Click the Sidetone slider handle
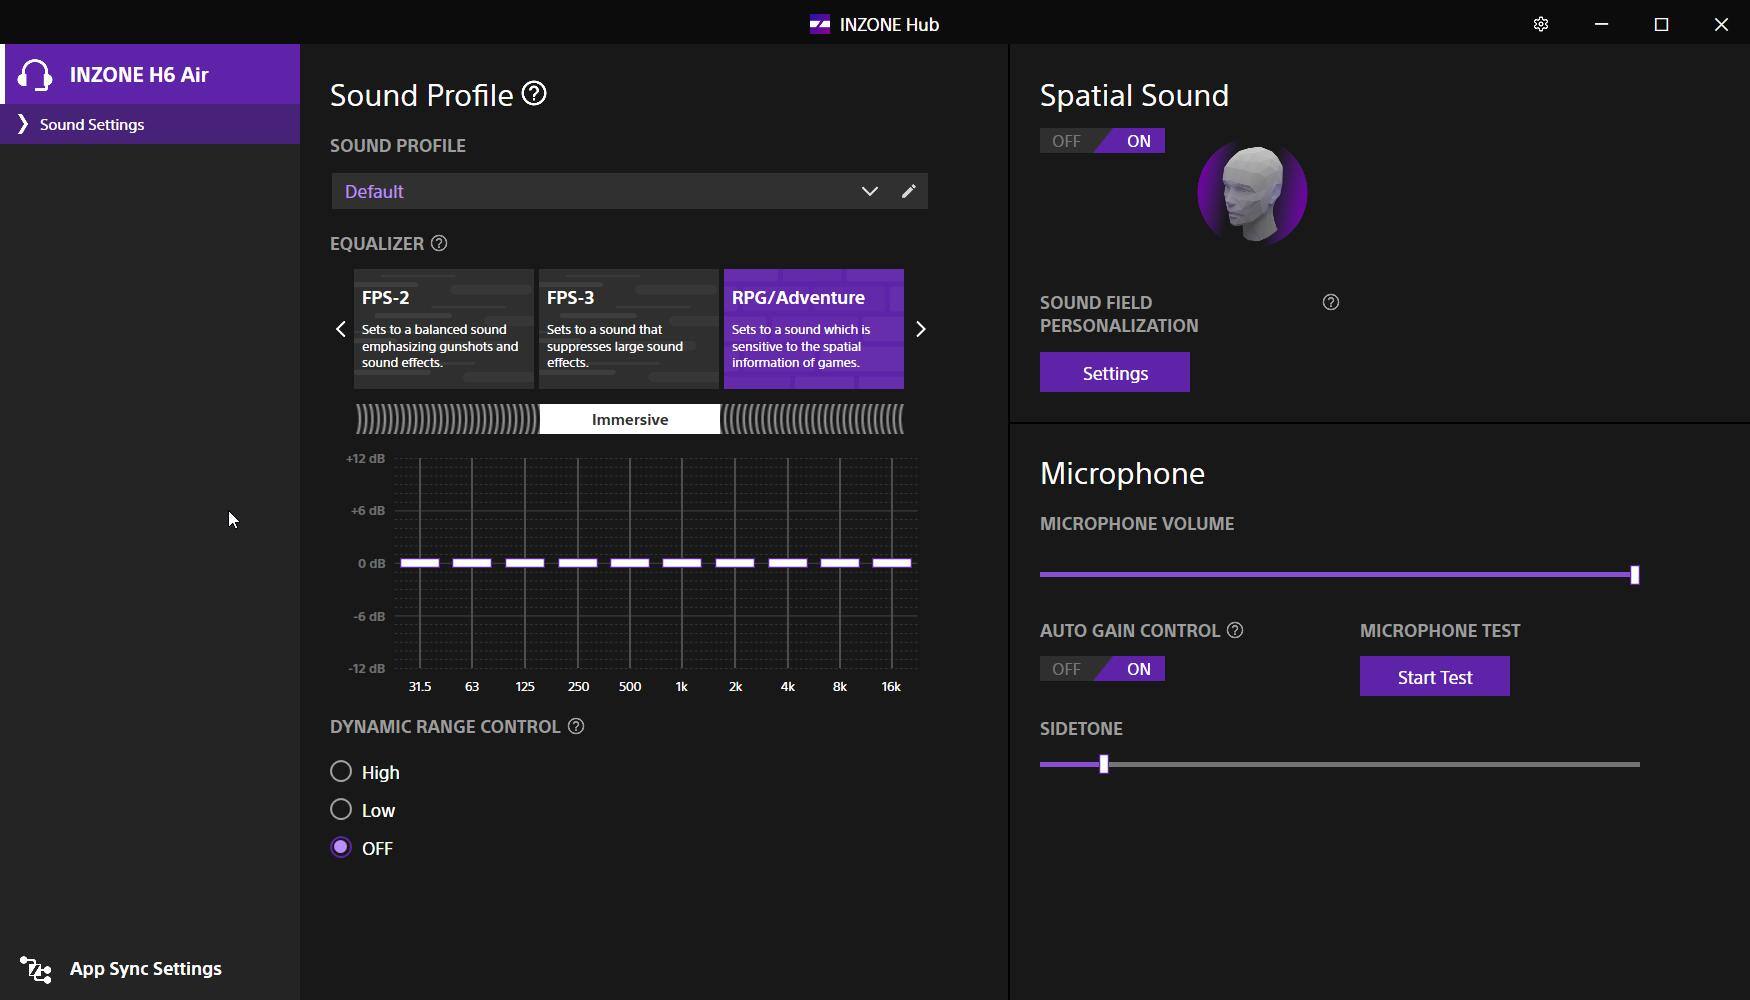Viewport: 1750px width, 1000px height. (x=1104, y=764)
